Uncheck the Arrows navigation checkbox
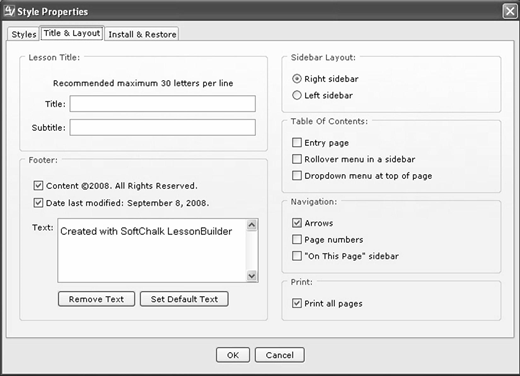520x376 pixels. [297, 223]
